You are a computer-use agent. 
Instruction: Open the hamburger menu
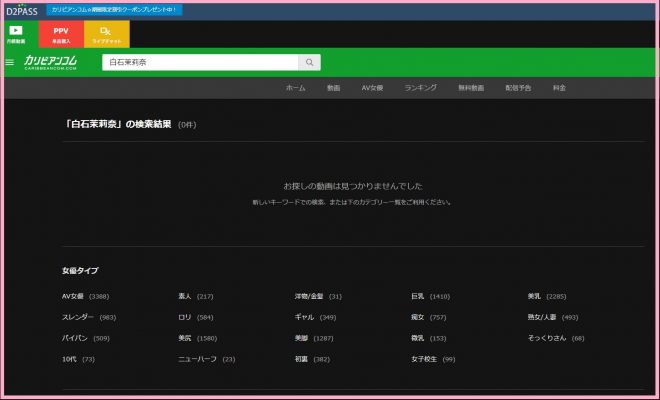pos(10,62)
